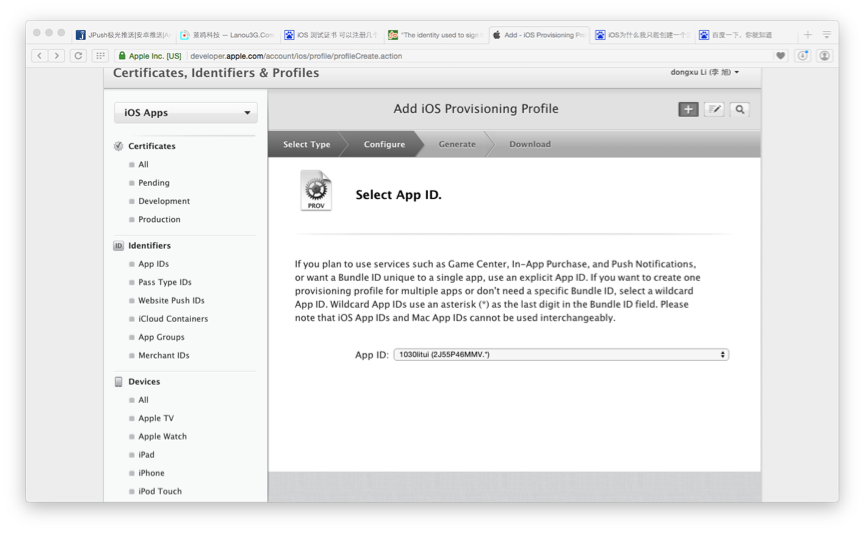
Task: Open Pass Type IDs
Action: click(164, 282)
